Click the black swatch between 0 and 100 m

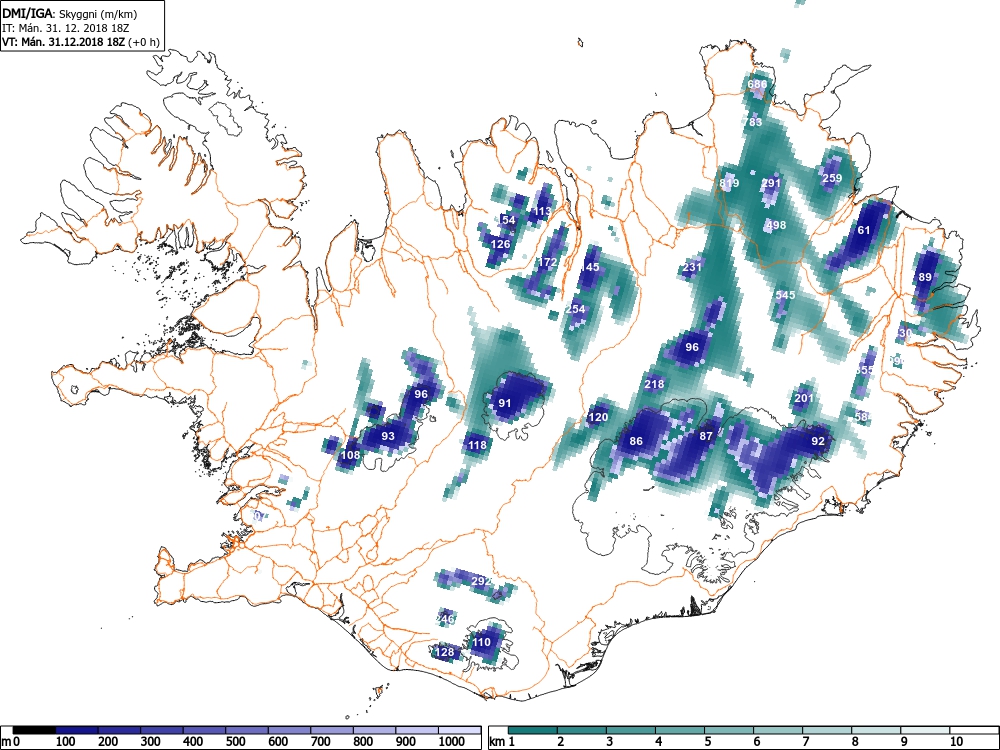coord(34,730)
